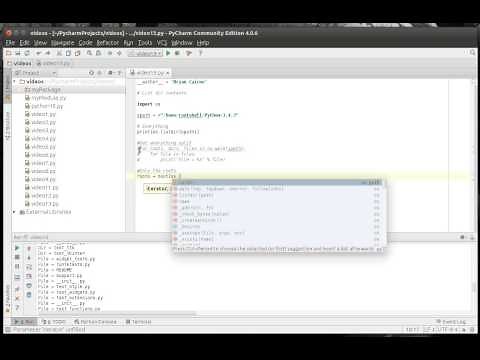Screen dimensions: 480x360
Task: Select the myPackage folder in project tree
Action: click(x=43, y=89)
